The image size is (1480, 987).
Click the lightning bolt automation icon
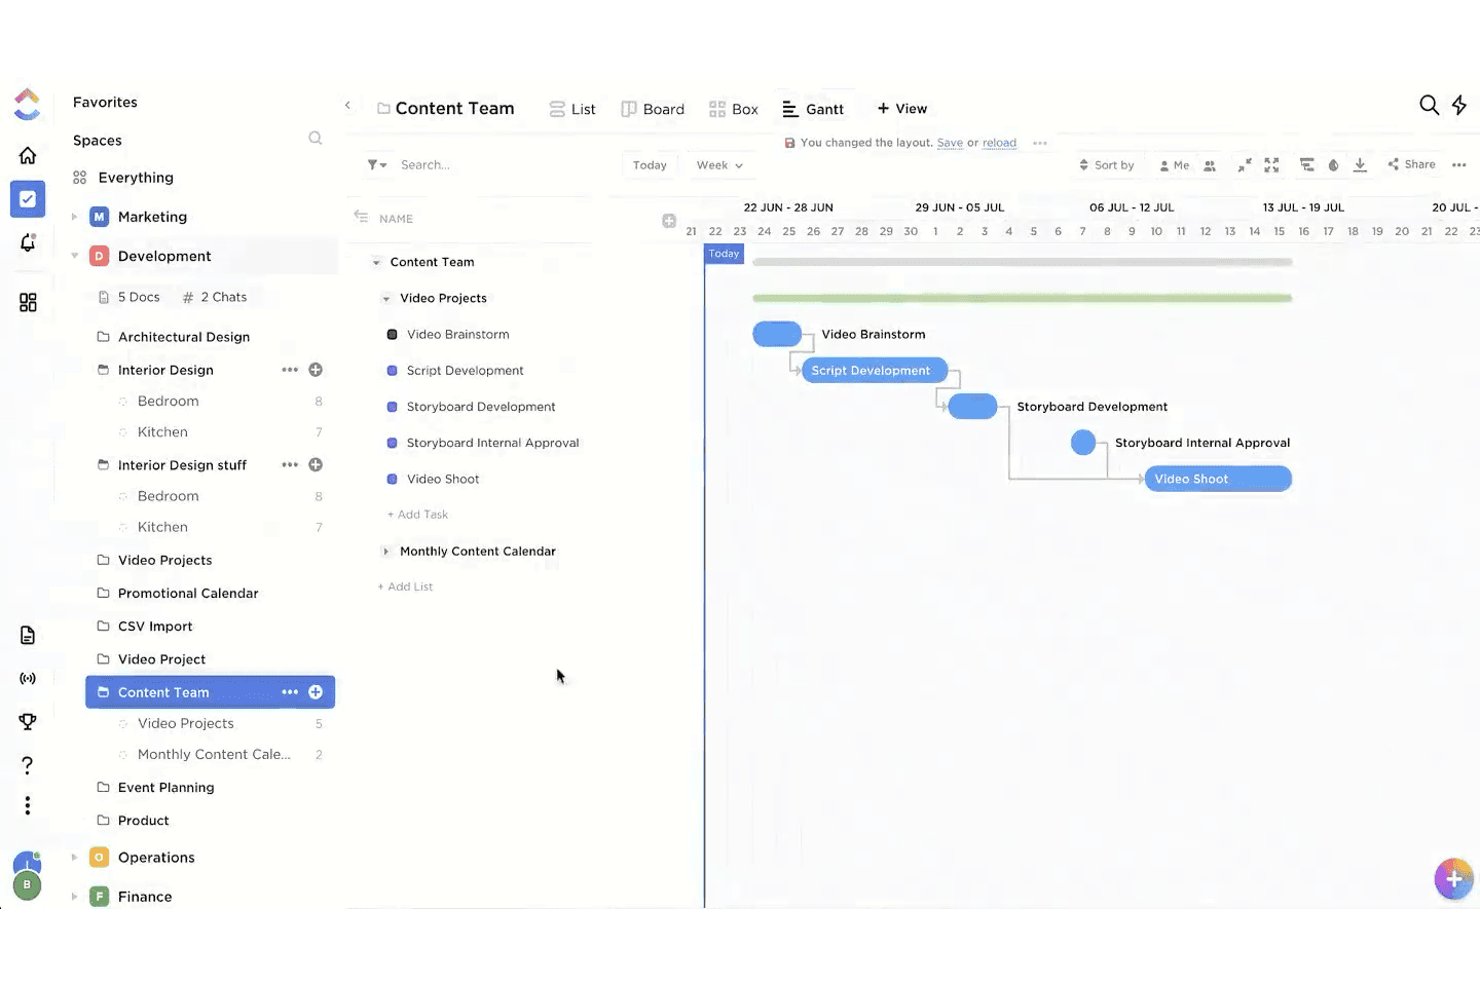pos(1460,105)
